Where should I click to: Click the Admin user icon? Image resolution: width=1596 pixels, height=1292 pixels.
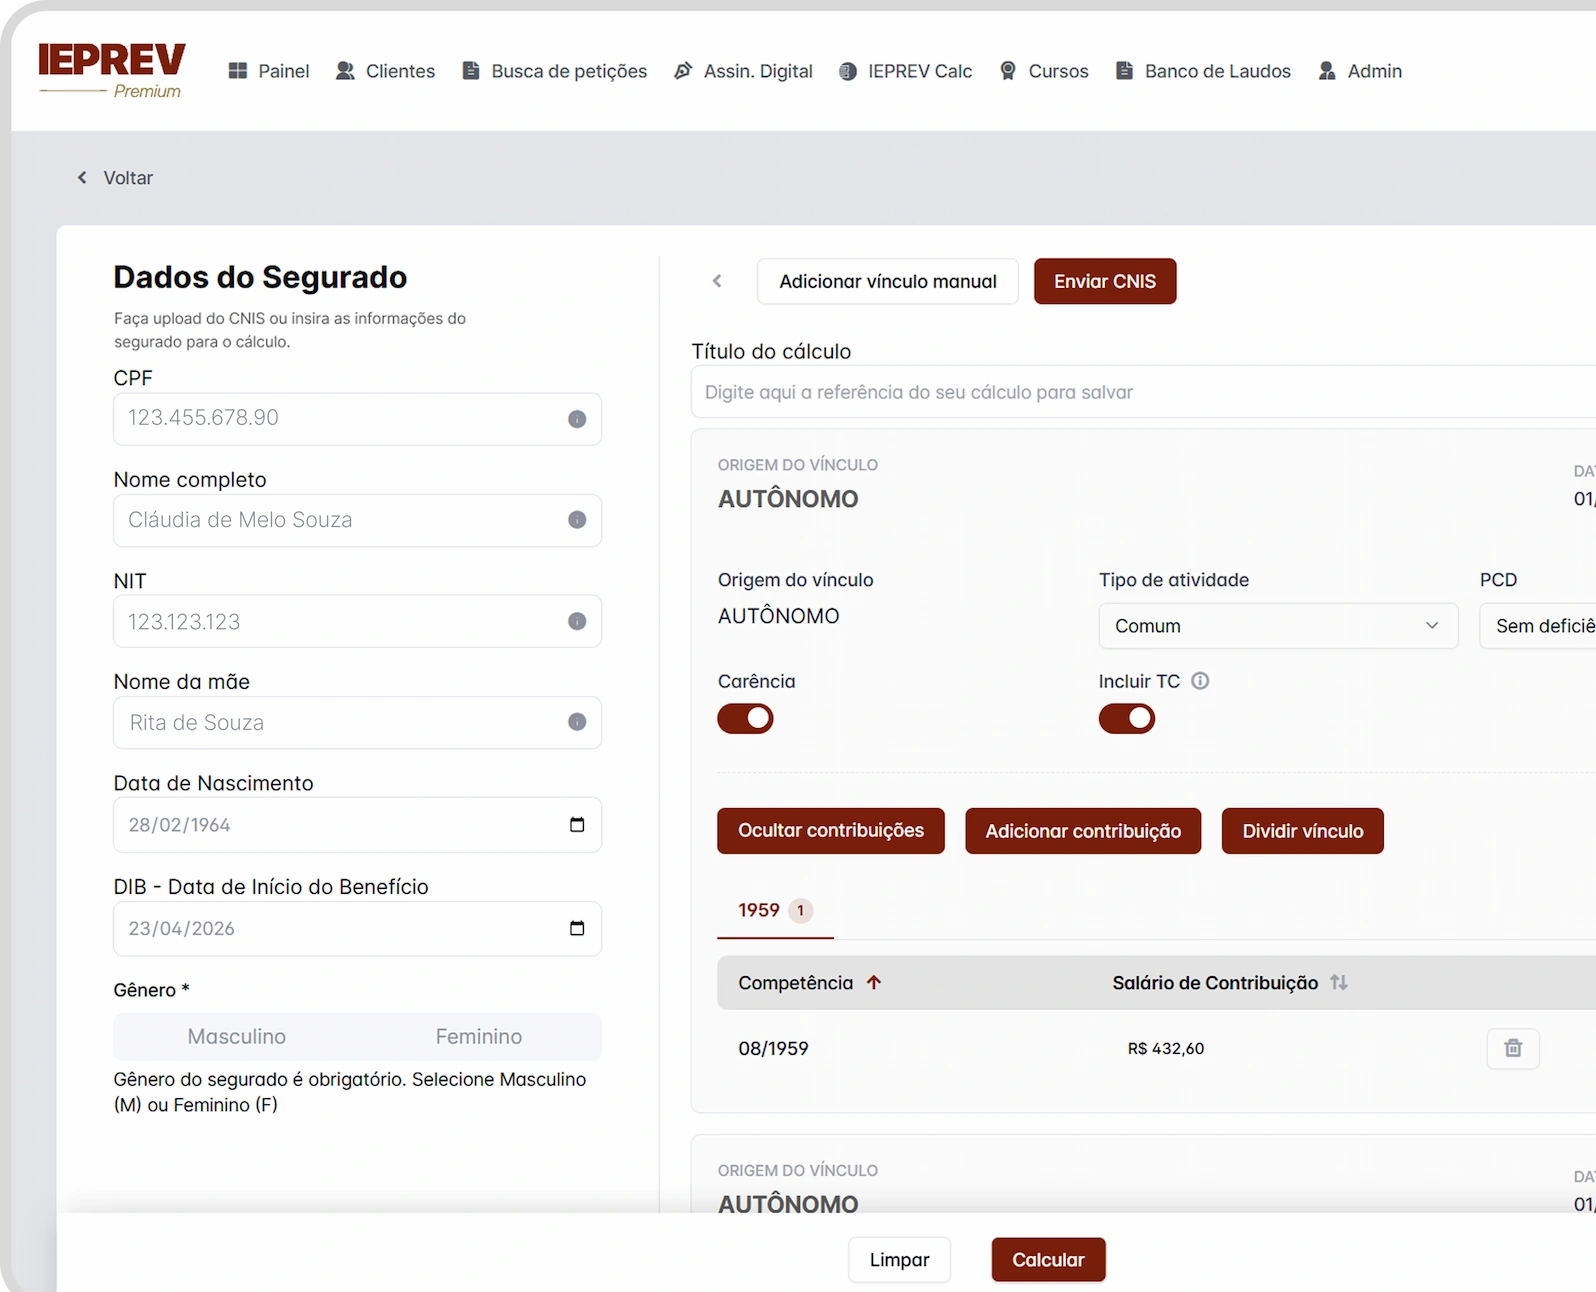click(1327, 71)
